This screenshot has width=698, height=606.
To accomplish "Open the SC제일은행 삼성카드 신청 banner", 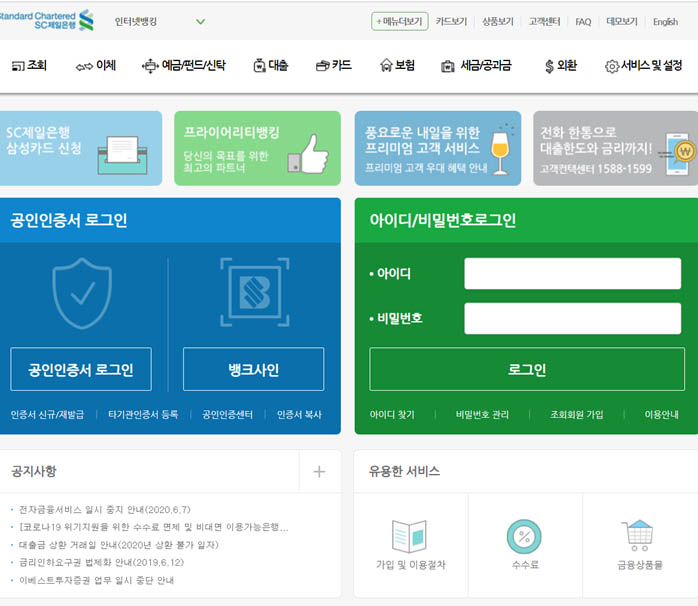I will click(x=81, y=148).
